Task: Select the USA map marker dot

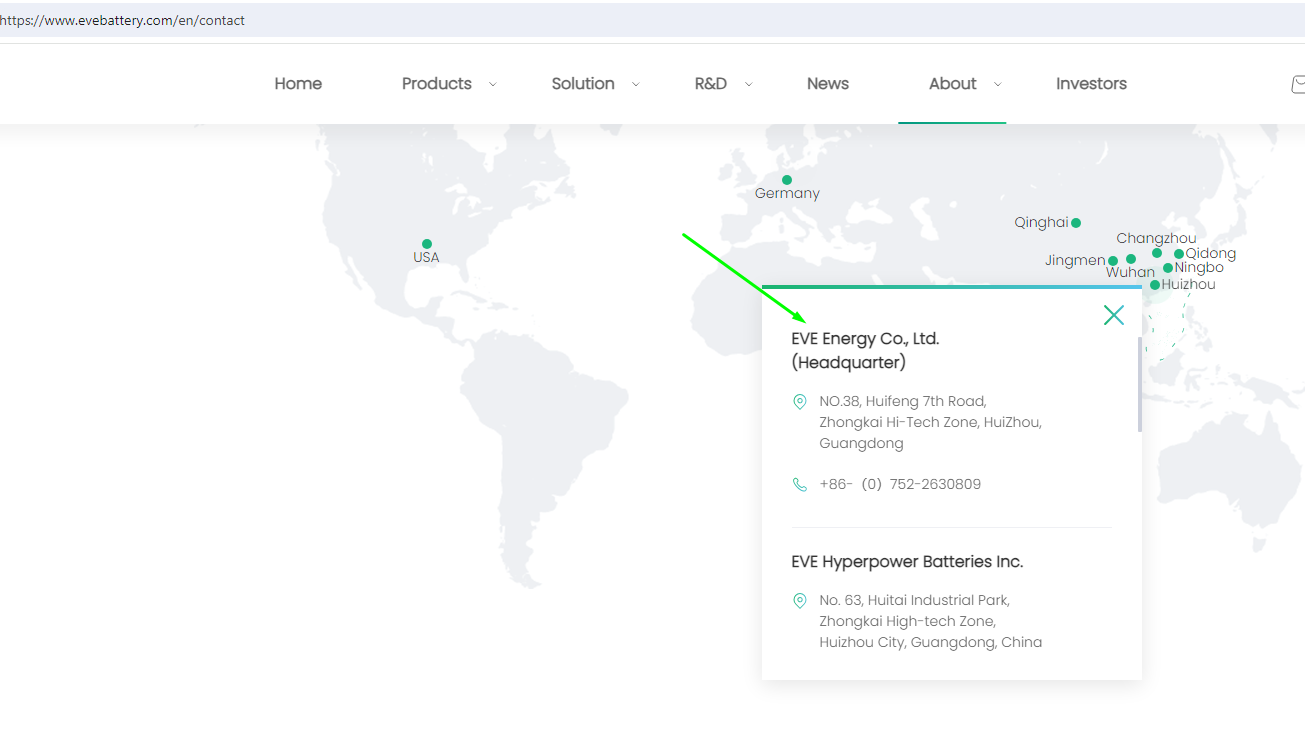Action: point(427,244)
